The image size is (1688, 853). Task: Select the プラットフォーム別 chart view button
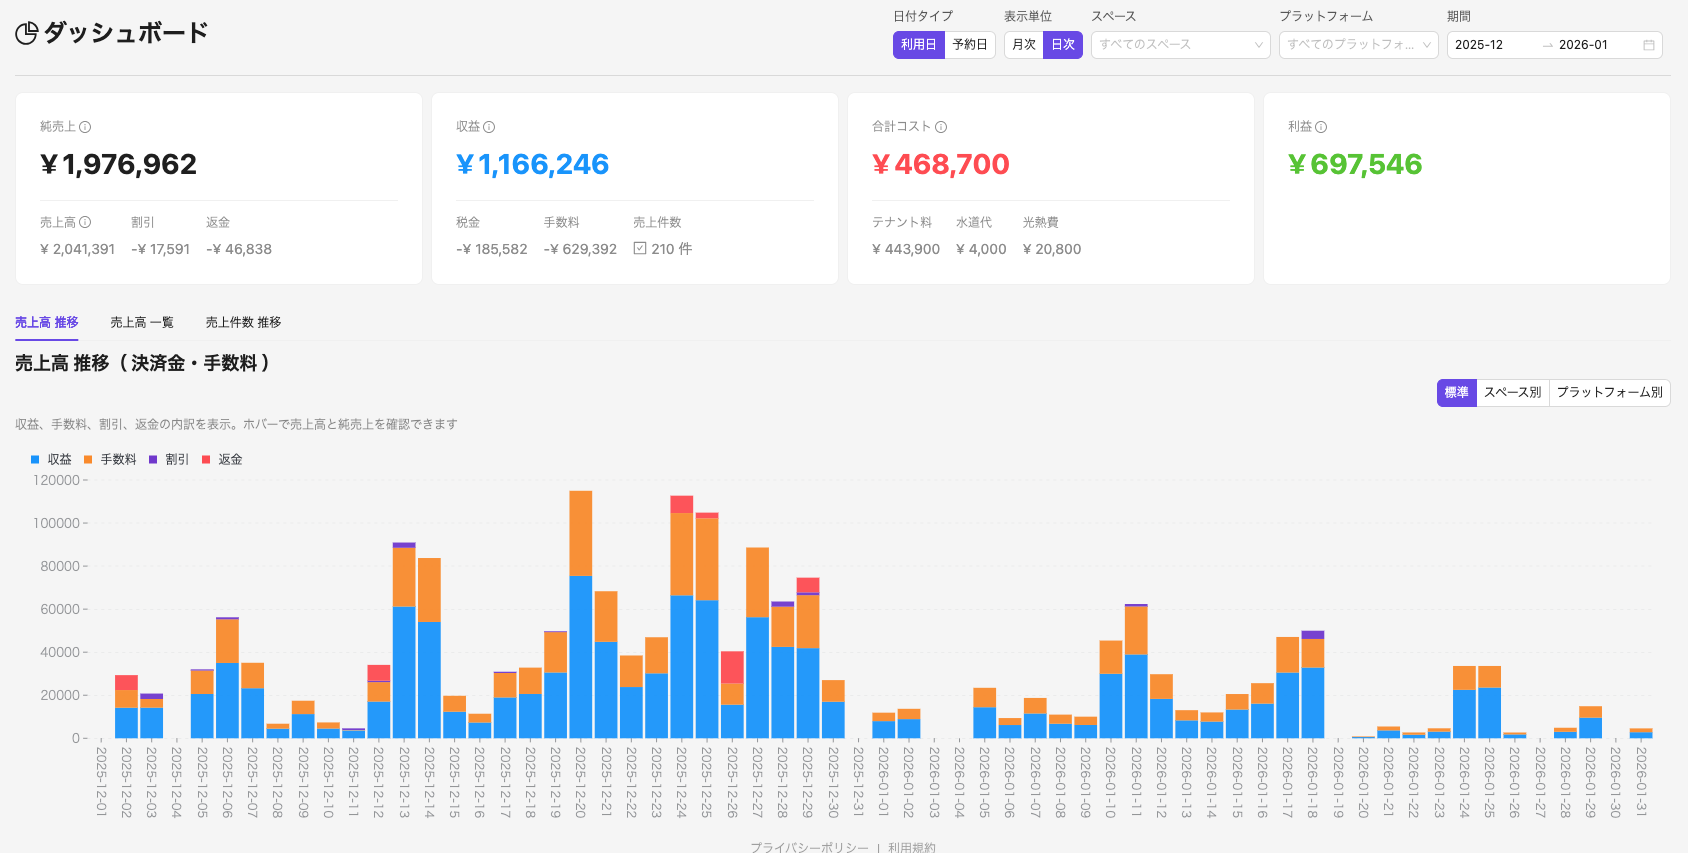coord(1609,393)
